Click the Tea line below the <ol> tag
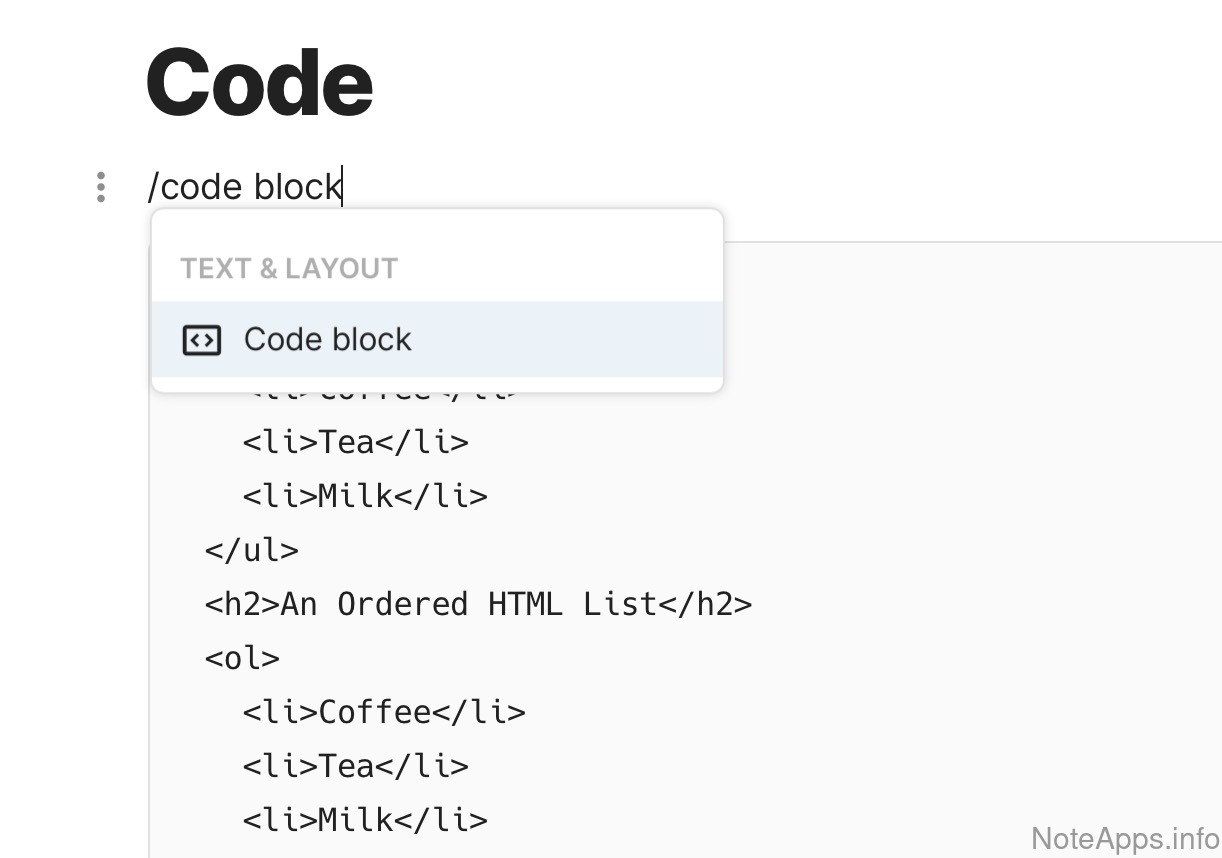 point(355,766)
